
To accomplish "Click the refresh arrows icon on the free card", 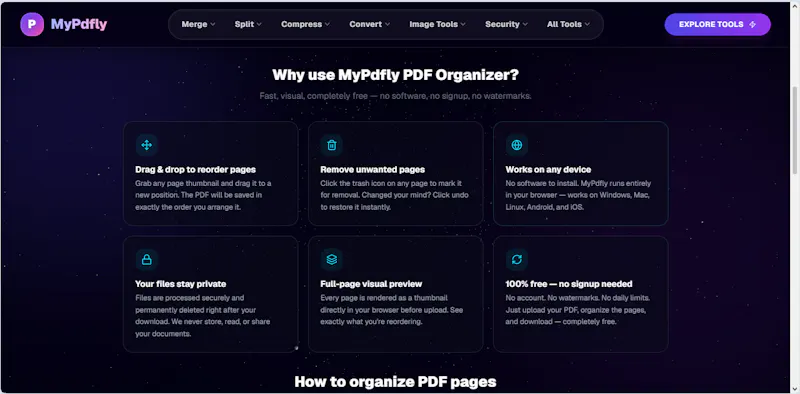I will click(x=517, y=260).
